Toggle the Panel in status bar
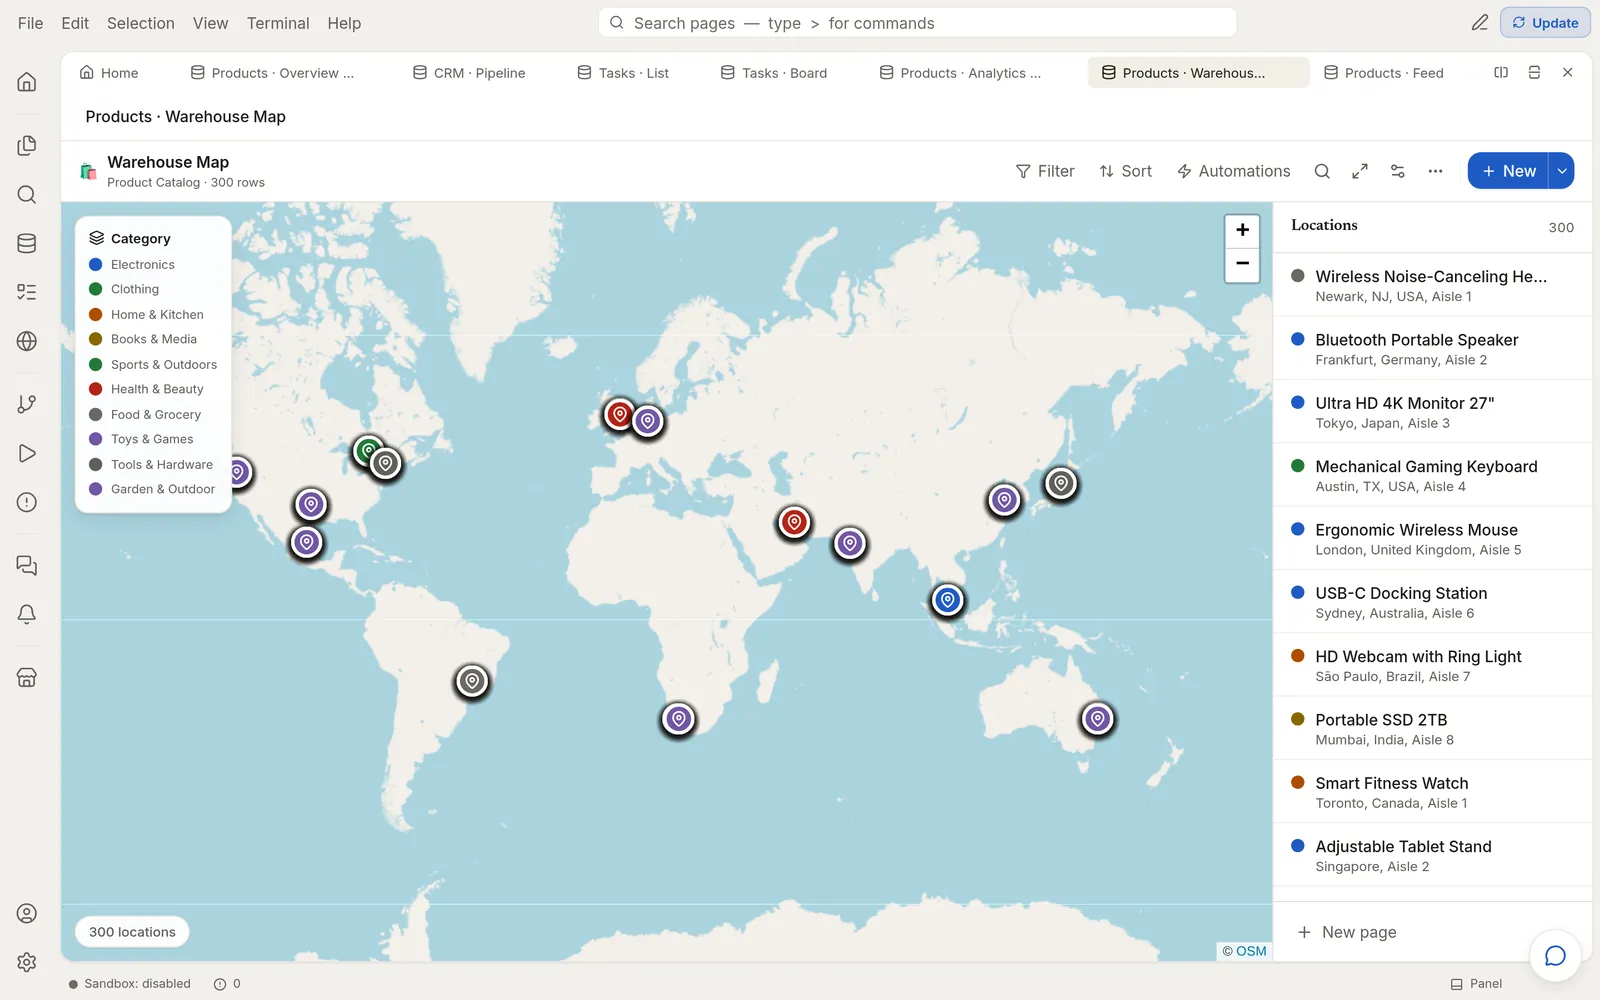This screenshot has height=1000, width=1600. point(1476,984)
